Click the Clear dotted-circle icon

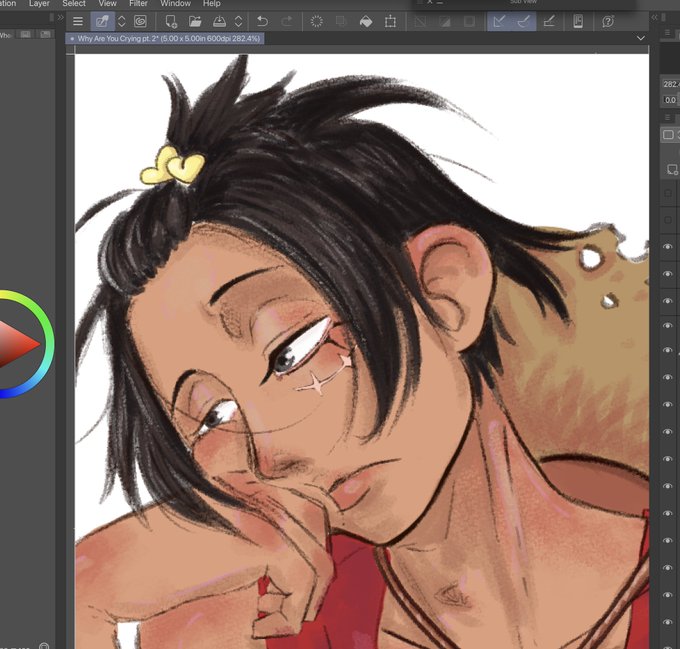point(317,21)
